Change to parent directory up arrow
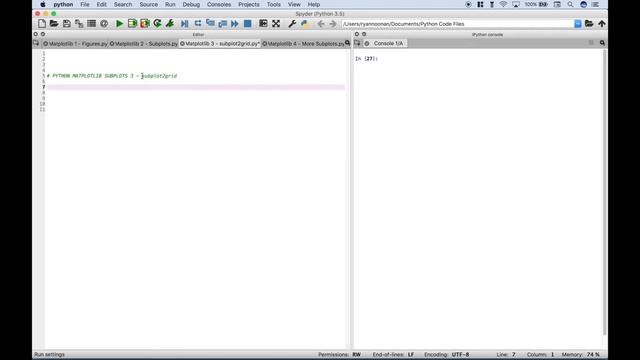The height and width of the screenshot is (360, 640). (x=602, y=24)
